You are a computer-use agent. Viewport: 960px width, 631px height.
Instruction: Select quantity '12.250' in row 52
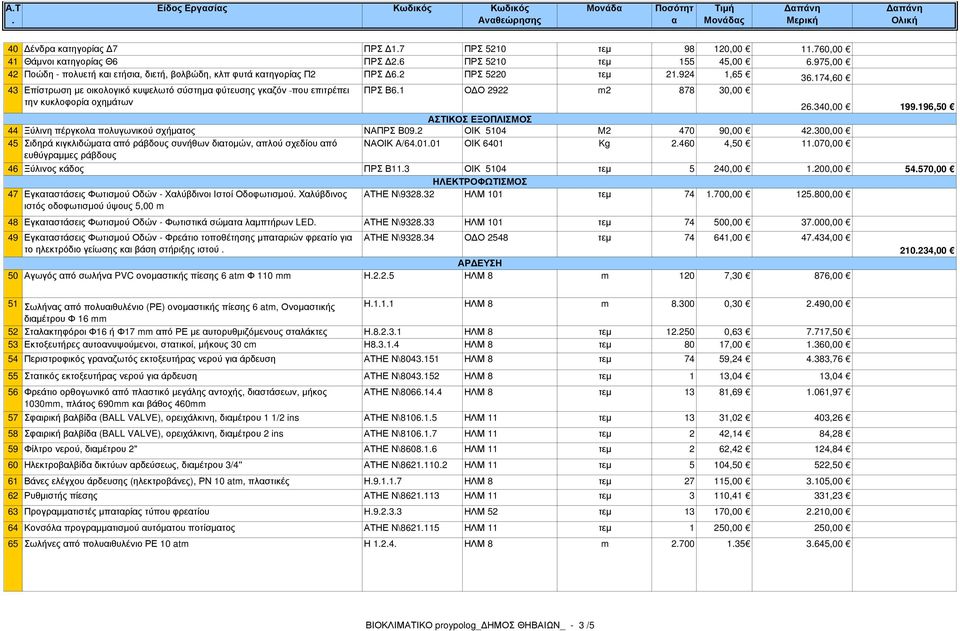680,332
